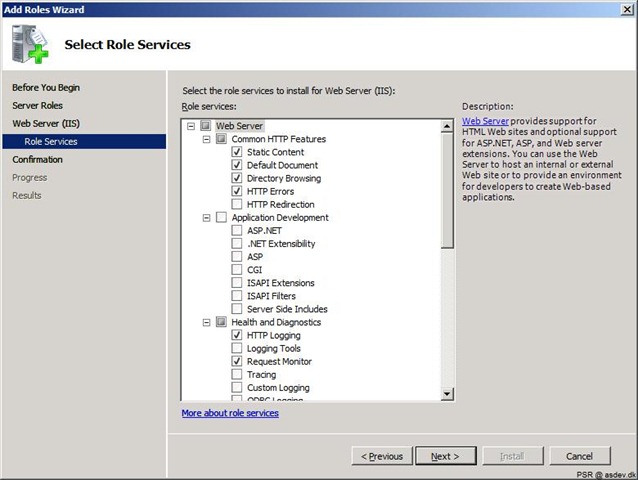
Task: Select the Application Development label
Action: point(280,217)
